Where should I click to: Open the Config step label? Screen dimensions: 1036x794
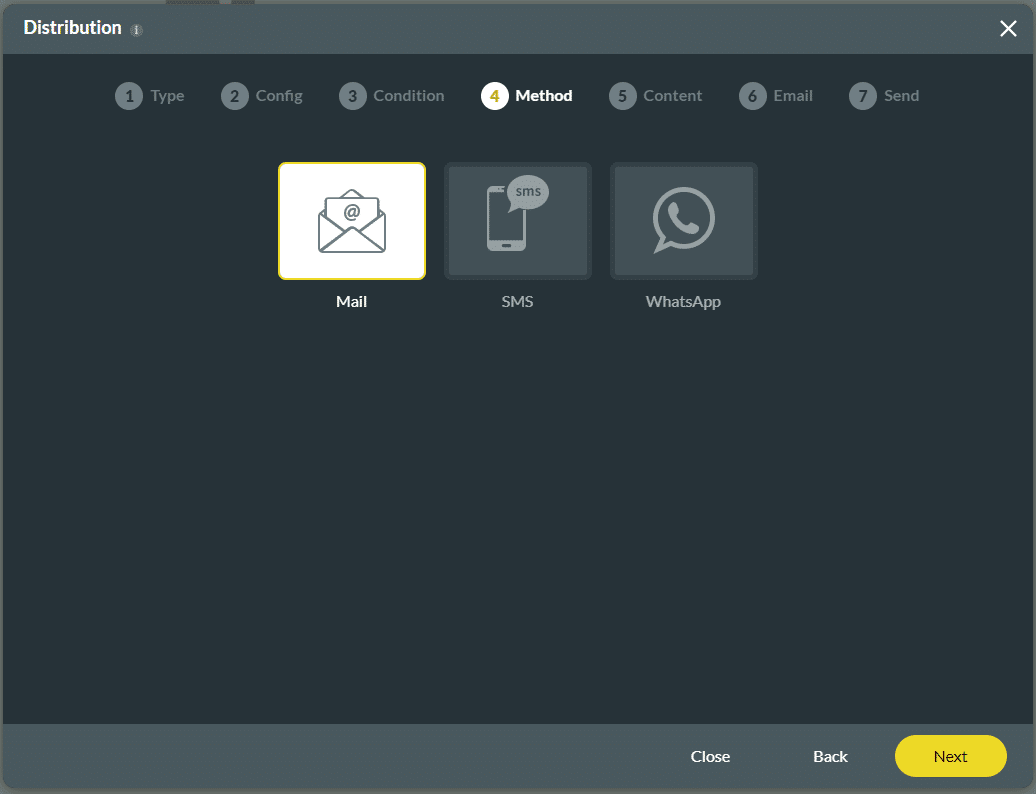(x=279, y=96)
